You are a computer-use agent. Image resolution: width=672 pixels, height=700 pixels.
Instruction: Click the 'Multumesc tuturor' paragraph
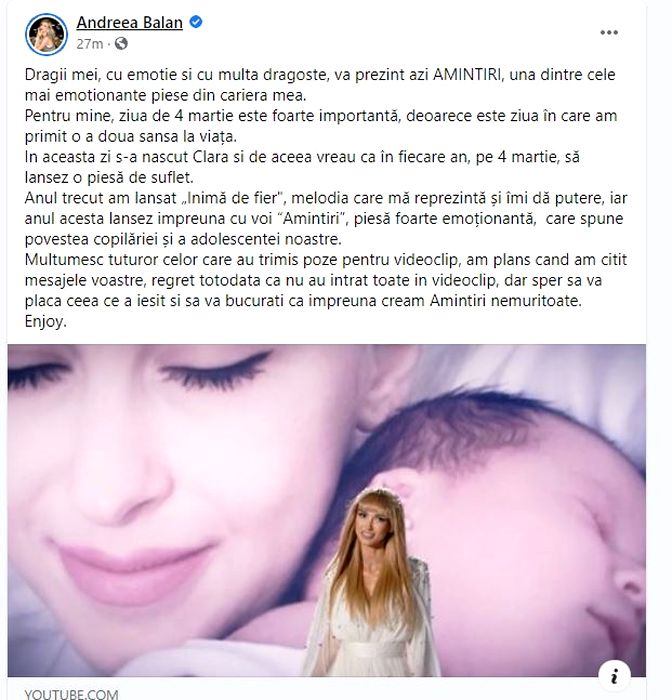click(x=326, y=280)
